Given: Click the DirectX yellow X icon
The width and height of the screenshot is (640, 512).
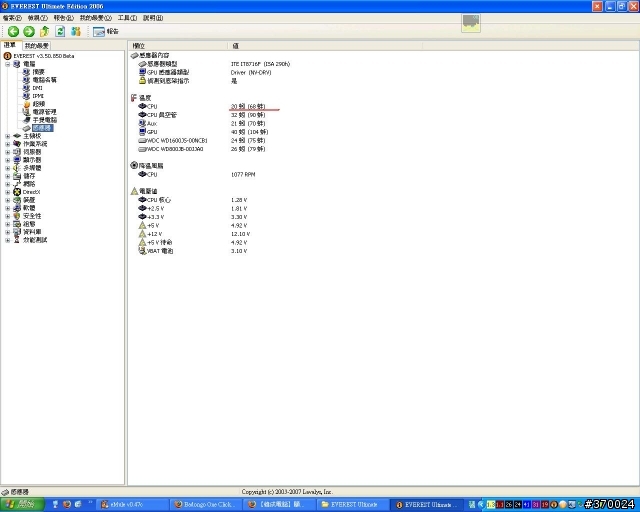Looking at the screenshot, I should click(17, 192).
